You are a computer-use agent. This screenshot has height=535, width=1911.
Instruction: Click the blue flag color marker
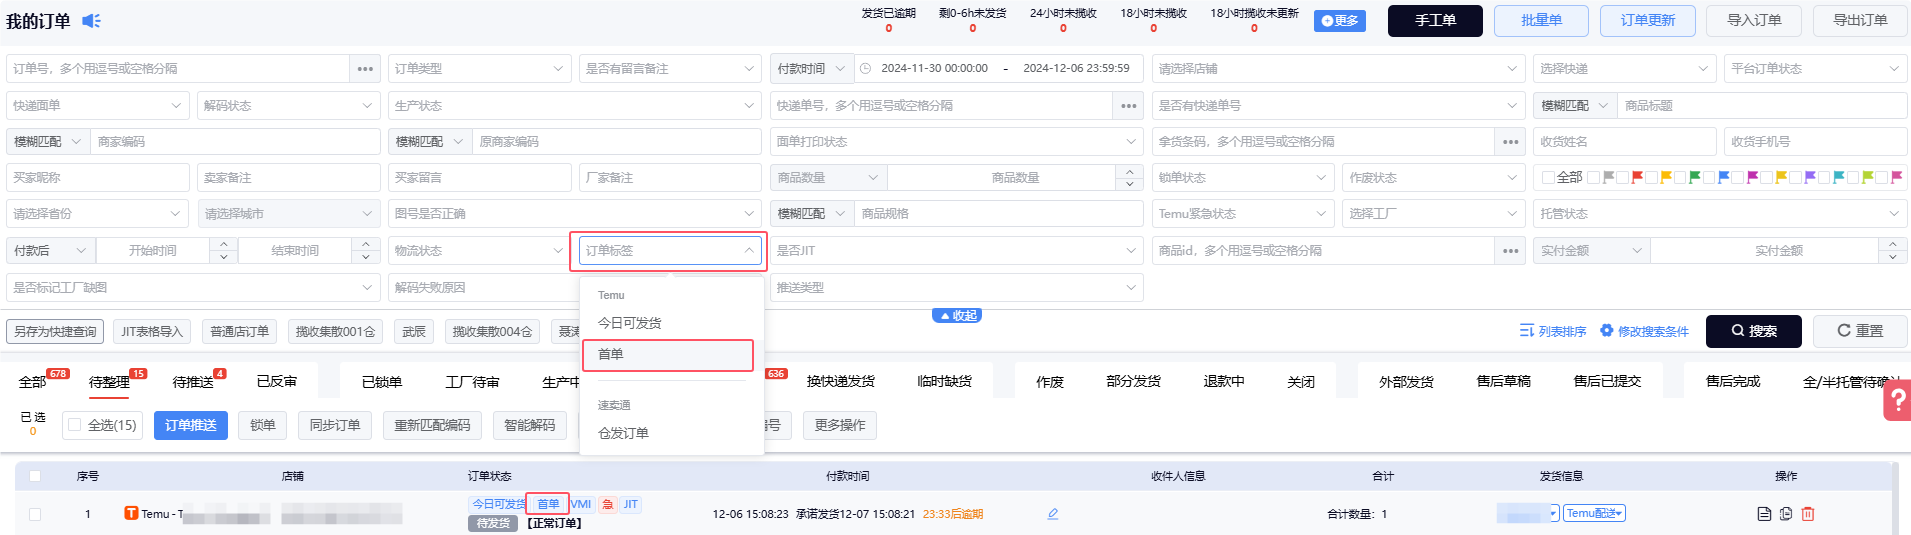(x=1724, y=177)
